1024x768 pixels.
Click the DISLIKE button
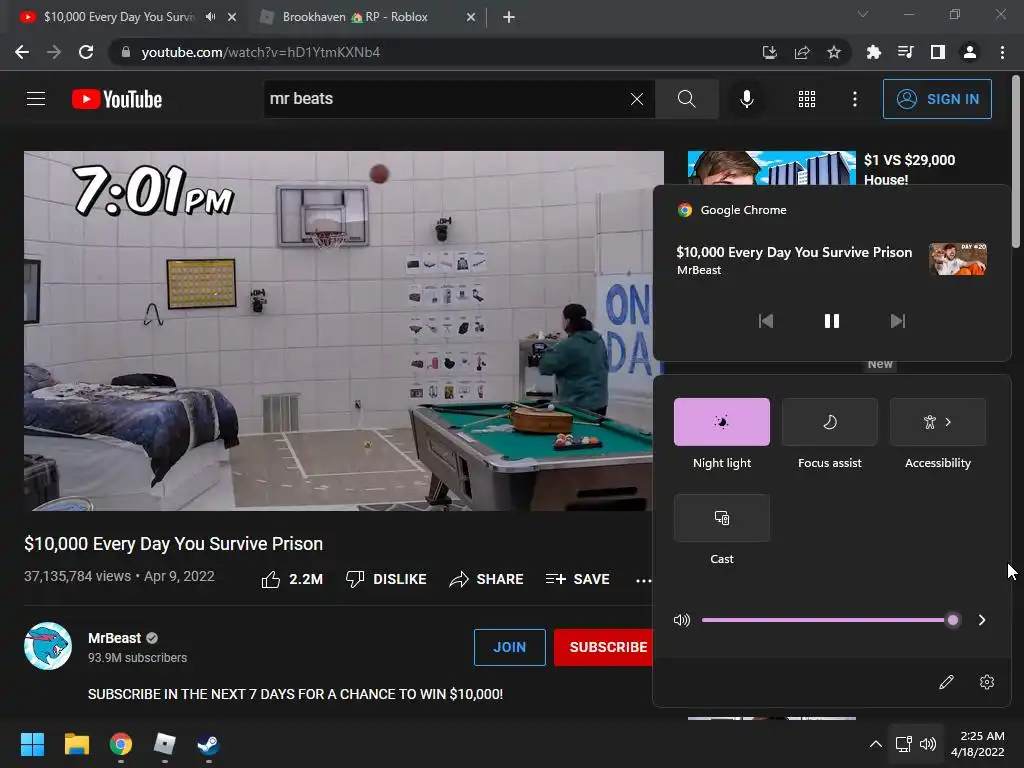coord(386,579)
